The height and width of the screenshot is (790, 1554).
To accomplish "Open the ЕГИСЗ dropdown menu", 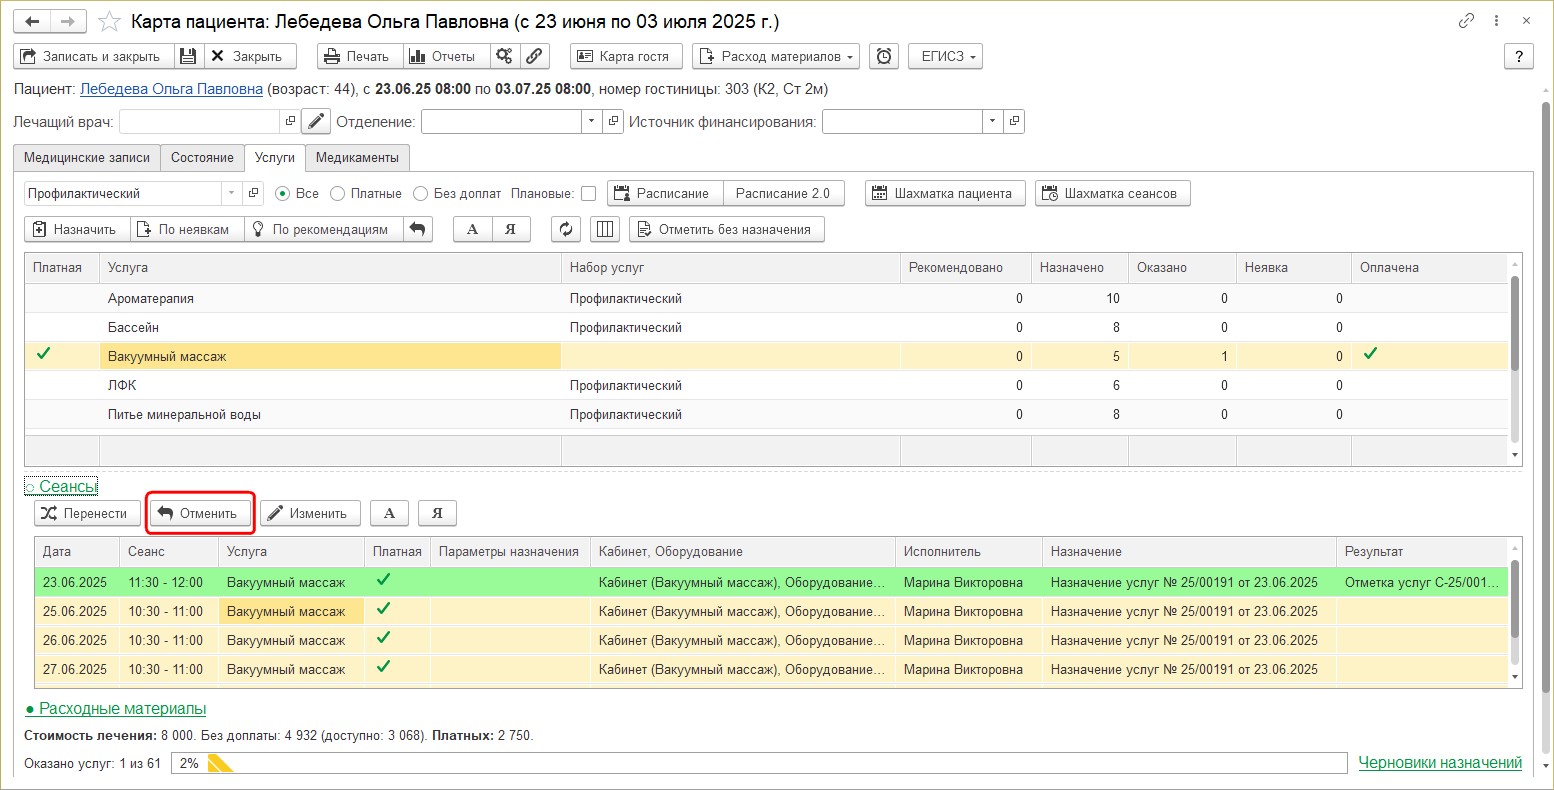I will (x=945, y=56).
